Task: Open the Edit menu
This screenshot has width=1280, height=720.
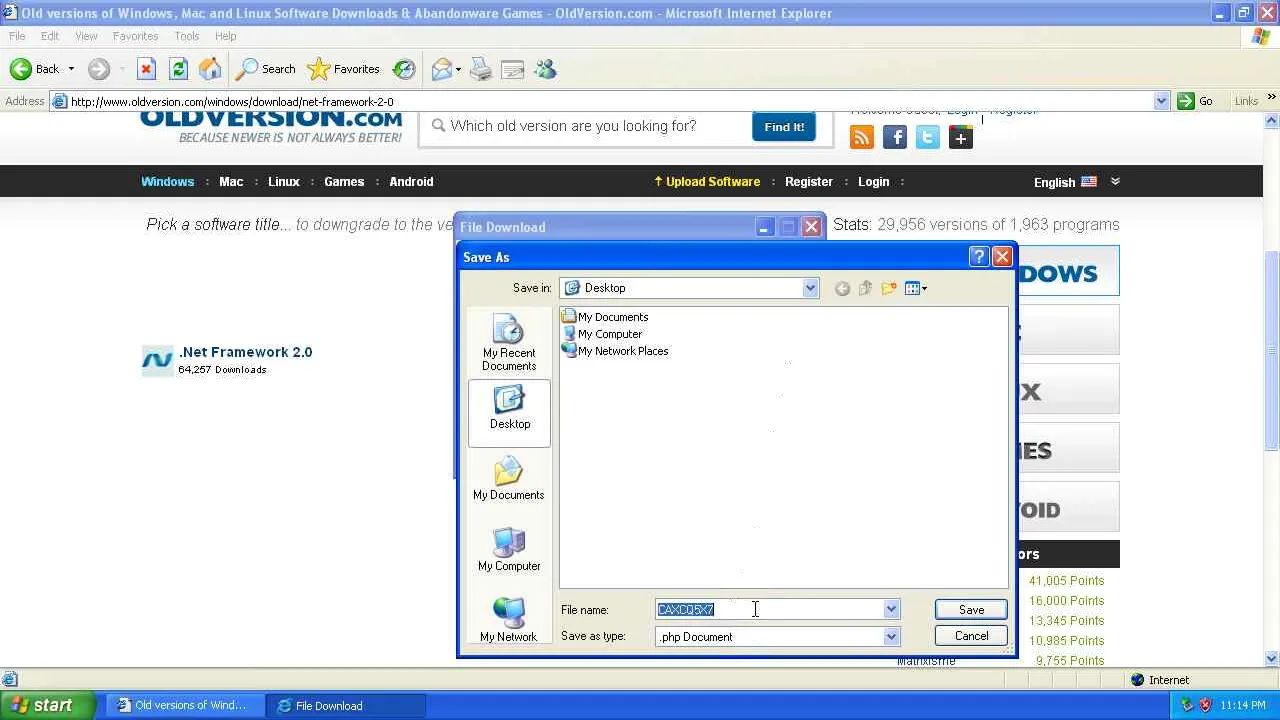Action: [x=50, y=36]
